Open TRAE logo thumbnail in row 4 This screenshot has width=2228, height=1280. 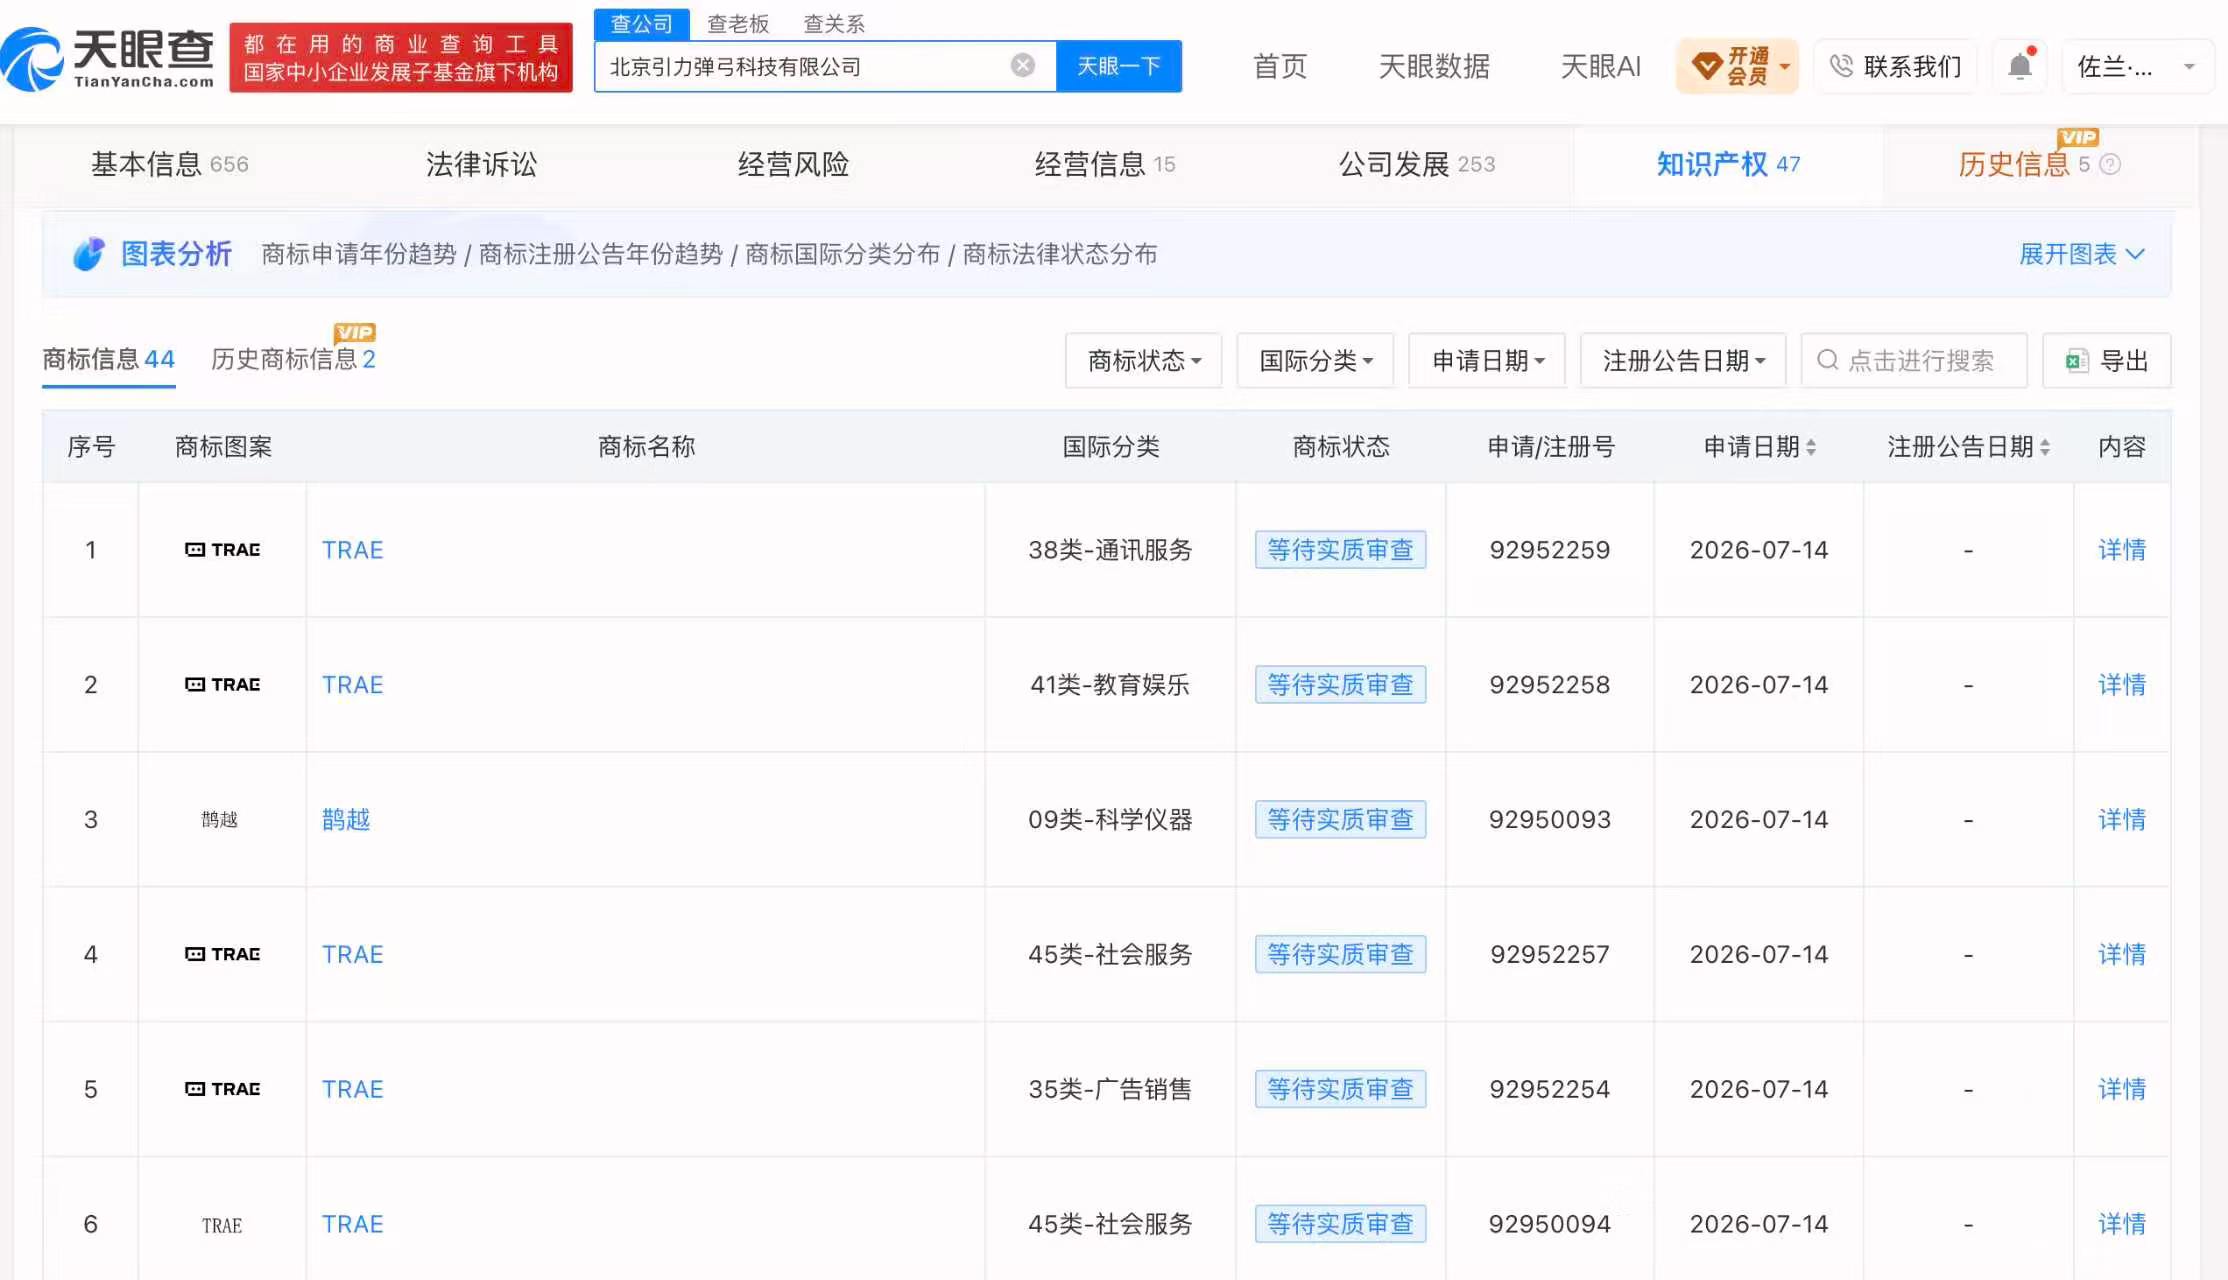[x=223, y=955]
